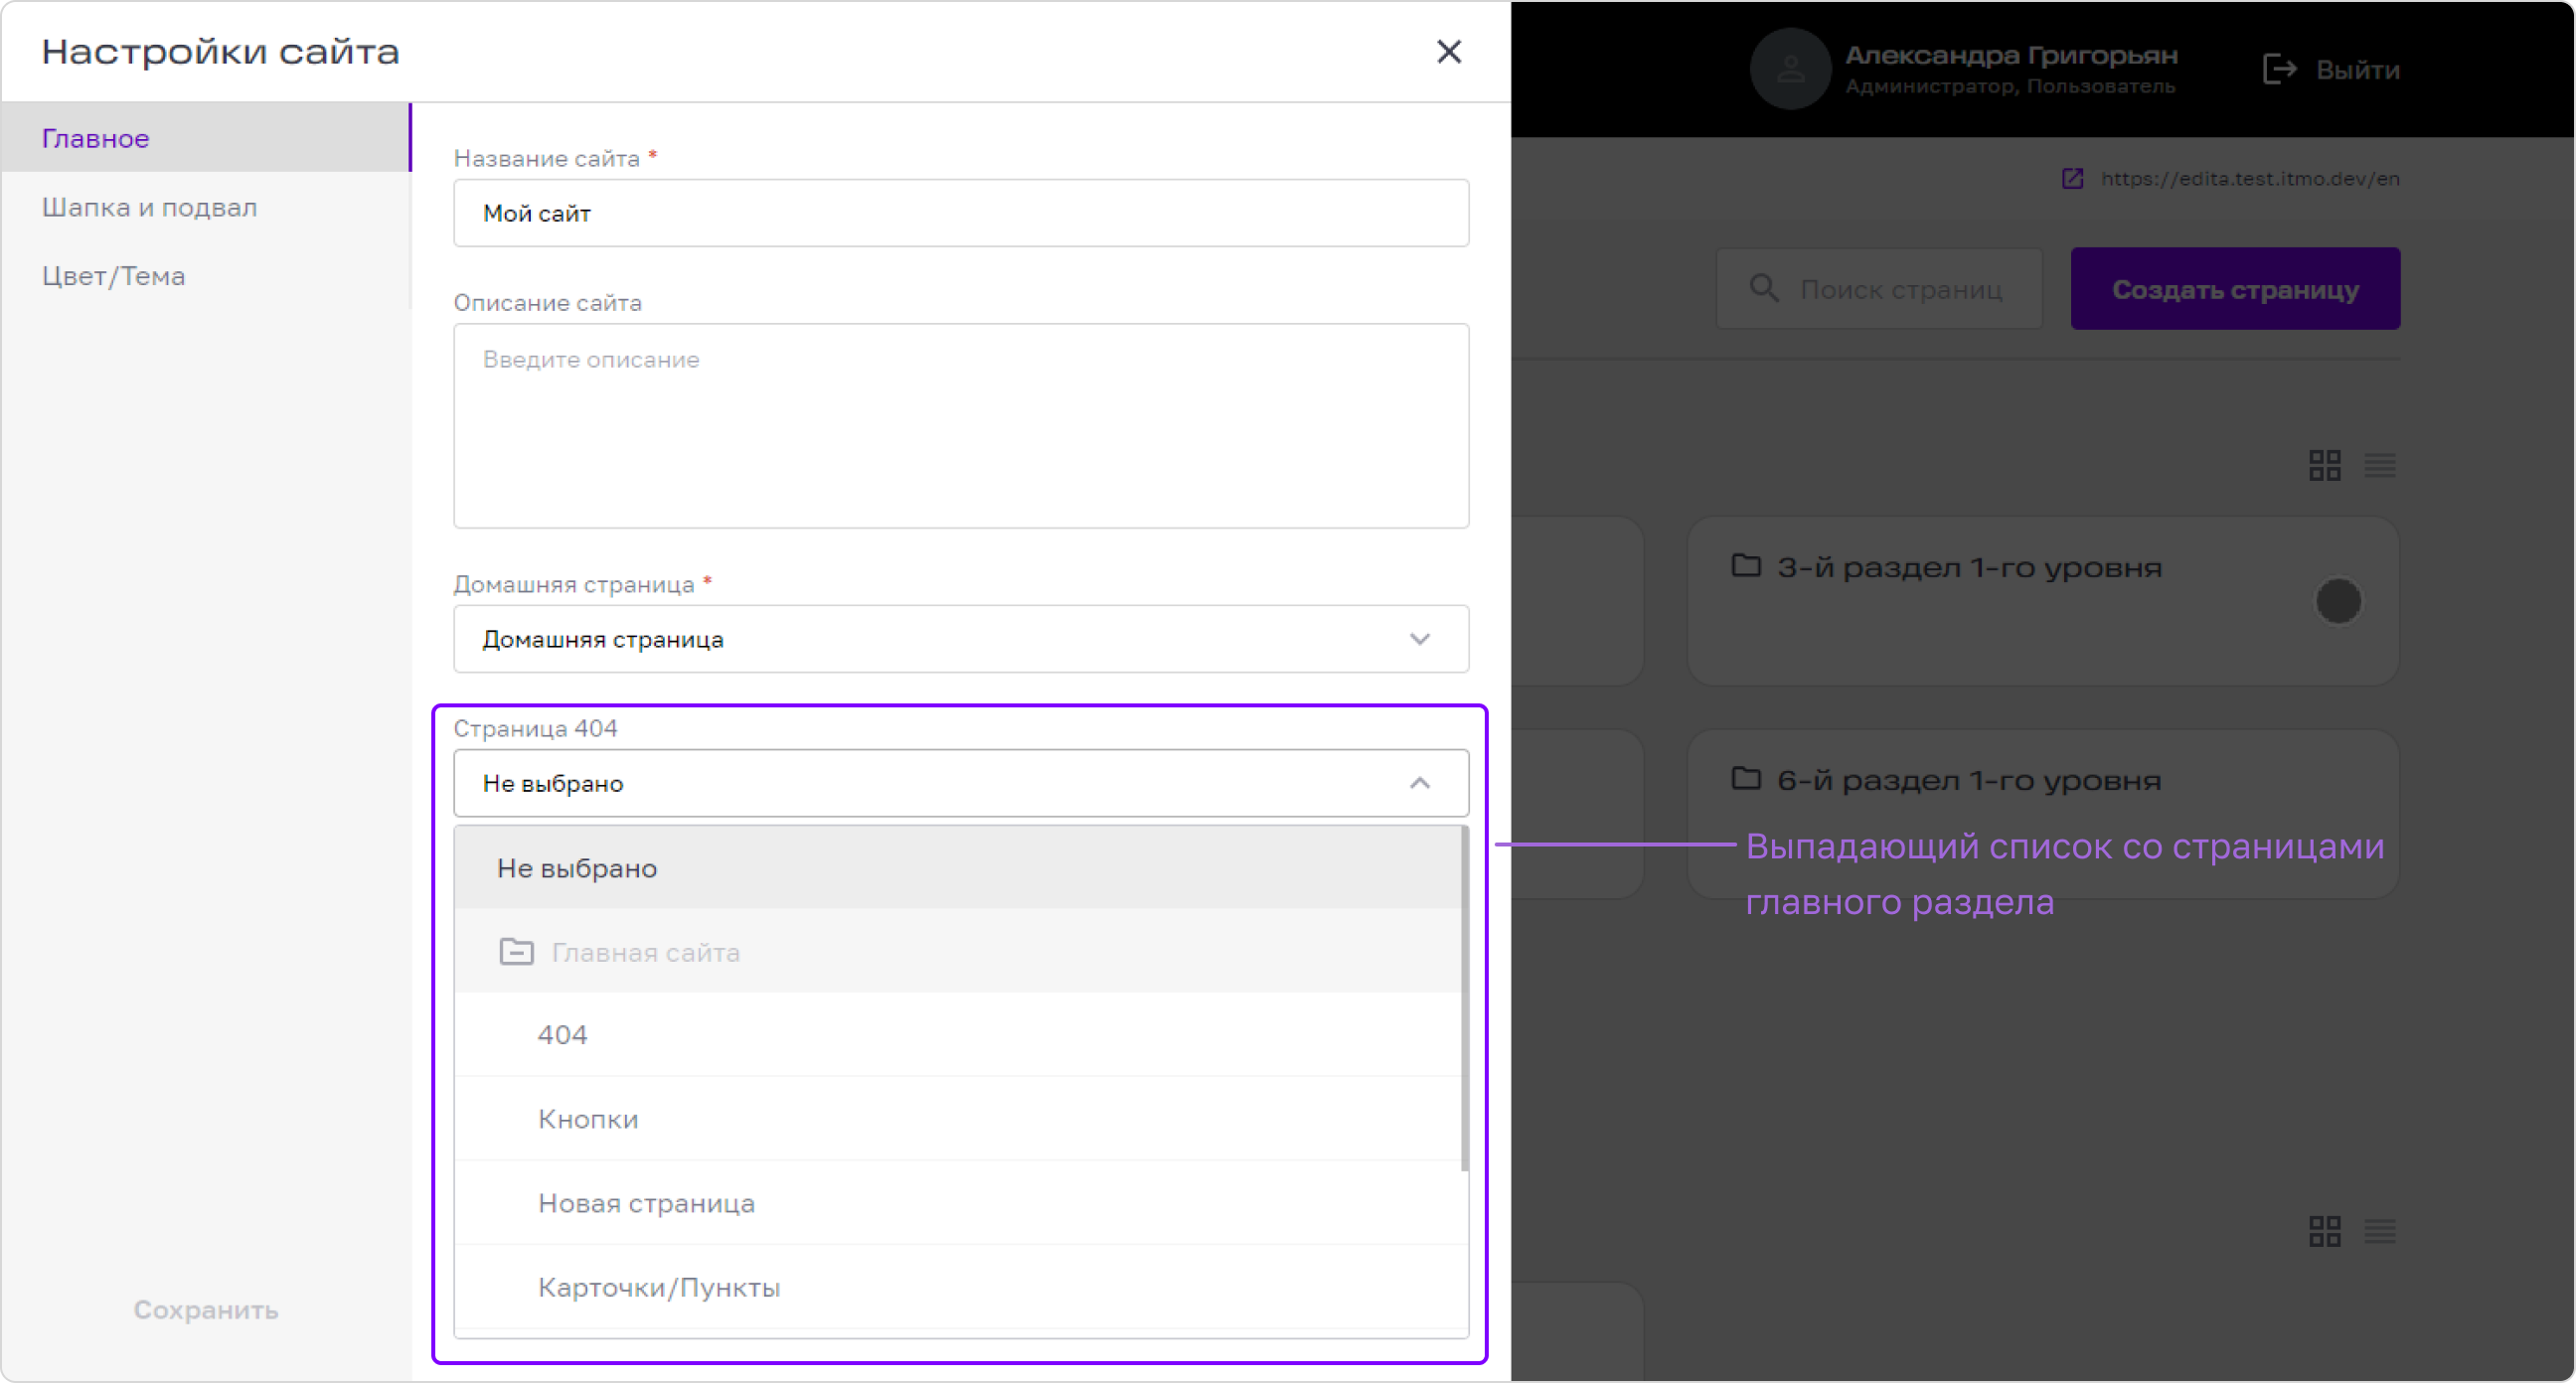Screen dimensions: 2576x1383
Task: Open the 3-й раздел 1-го уровня card
Action: coord(2043,601)
